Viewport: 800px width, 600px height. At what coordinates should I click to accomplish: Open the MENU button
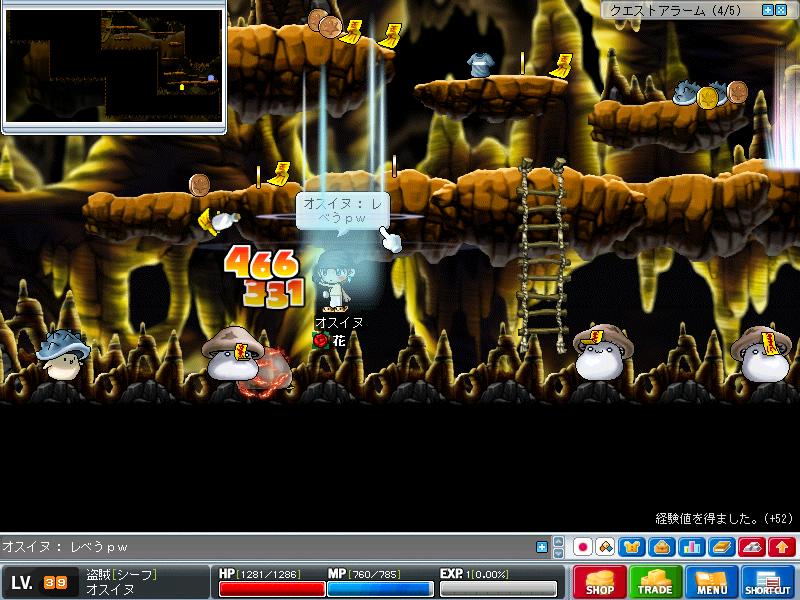pyautogui.click(x=712, y=582)
